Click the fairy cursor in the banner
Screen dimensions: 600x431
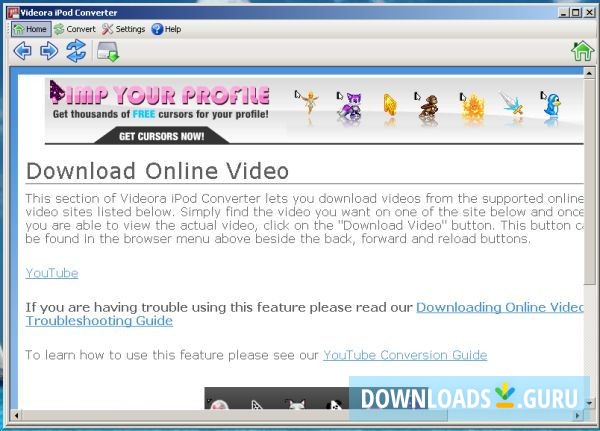308,102
